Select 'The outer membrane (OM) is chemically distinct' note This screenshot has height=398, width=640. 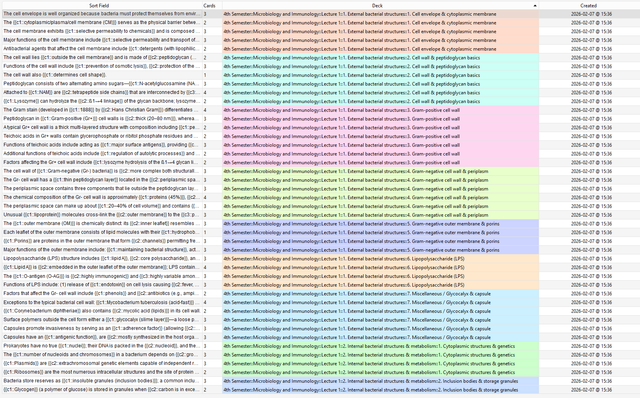[320, 224]
